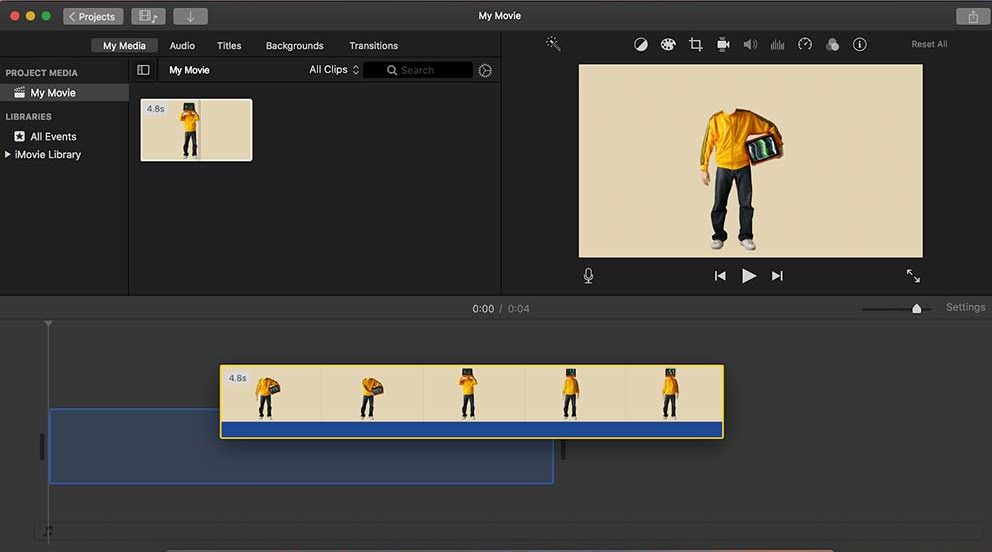992x552 pixels.
Task: Click the voiceover microphone icon
Action: click(588, 276)
